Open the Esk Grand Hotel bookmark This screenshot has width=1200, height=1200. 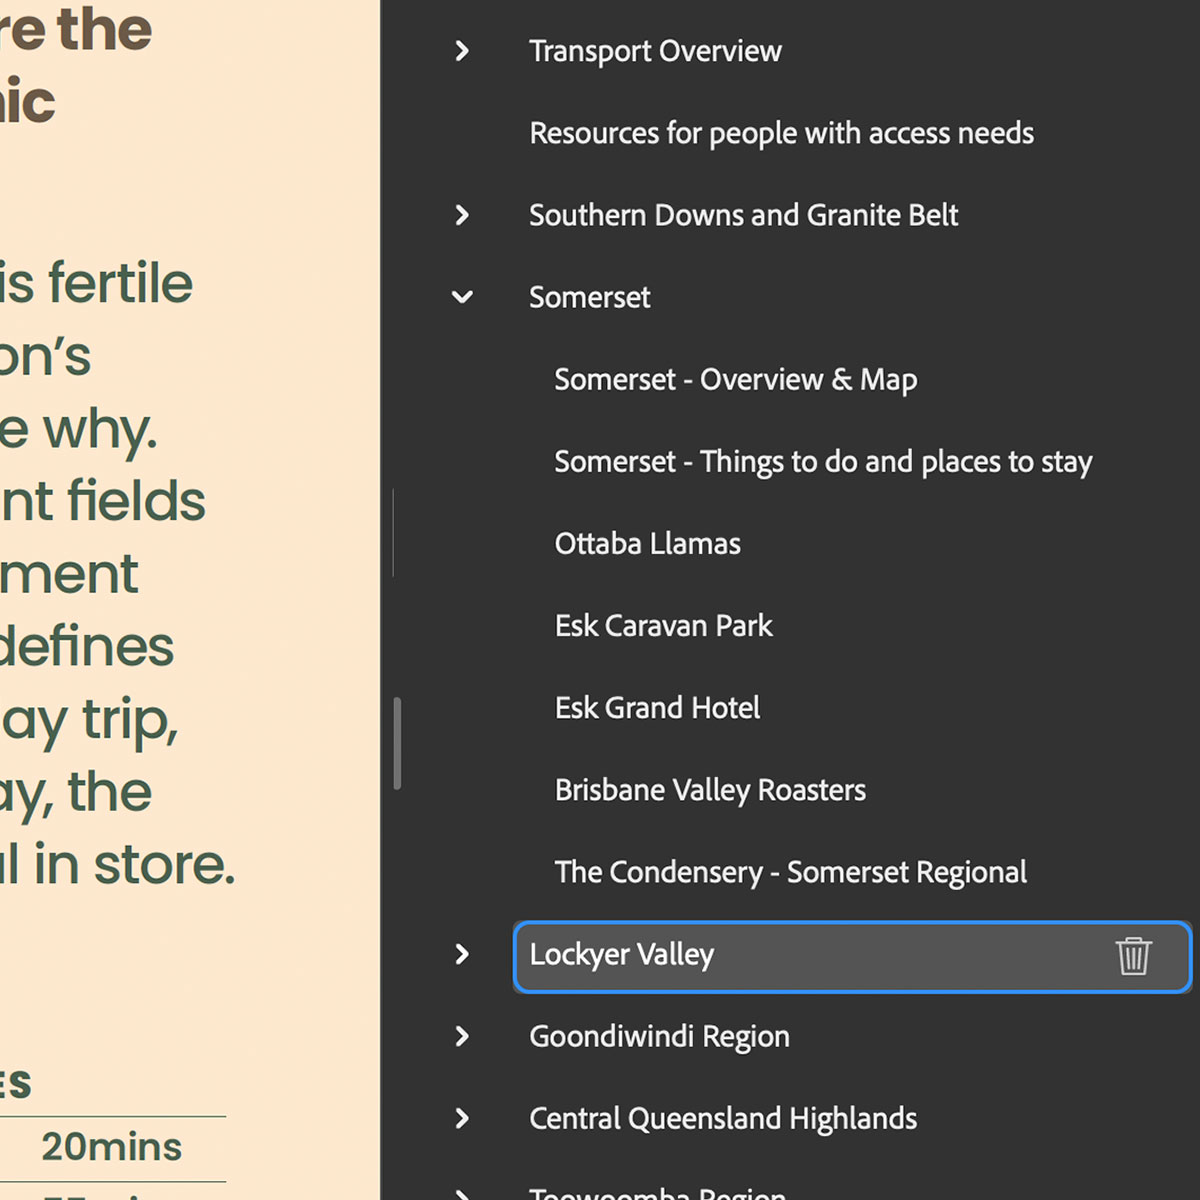point(657,708)
